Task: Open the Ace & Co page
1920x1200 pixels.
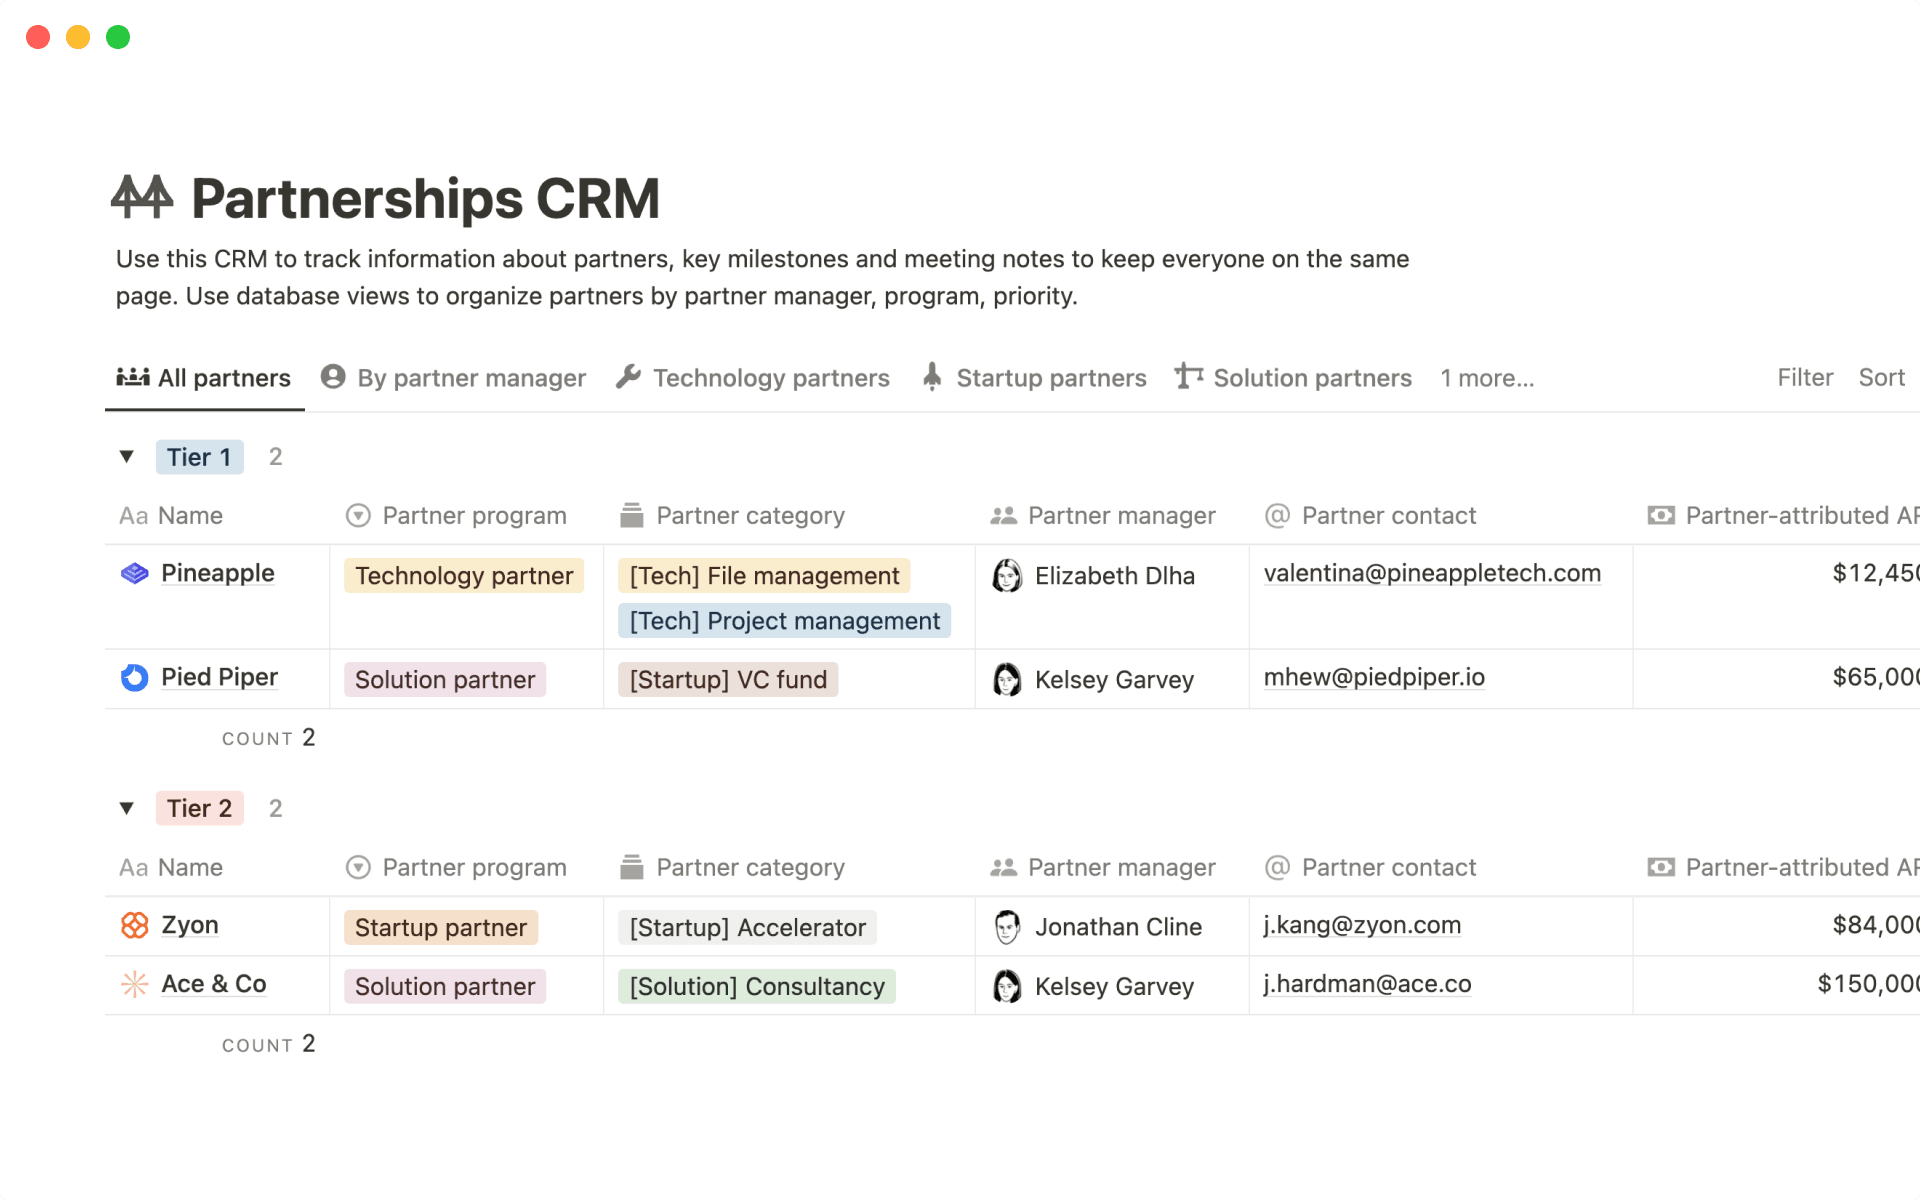Action: tap(213, 984)
